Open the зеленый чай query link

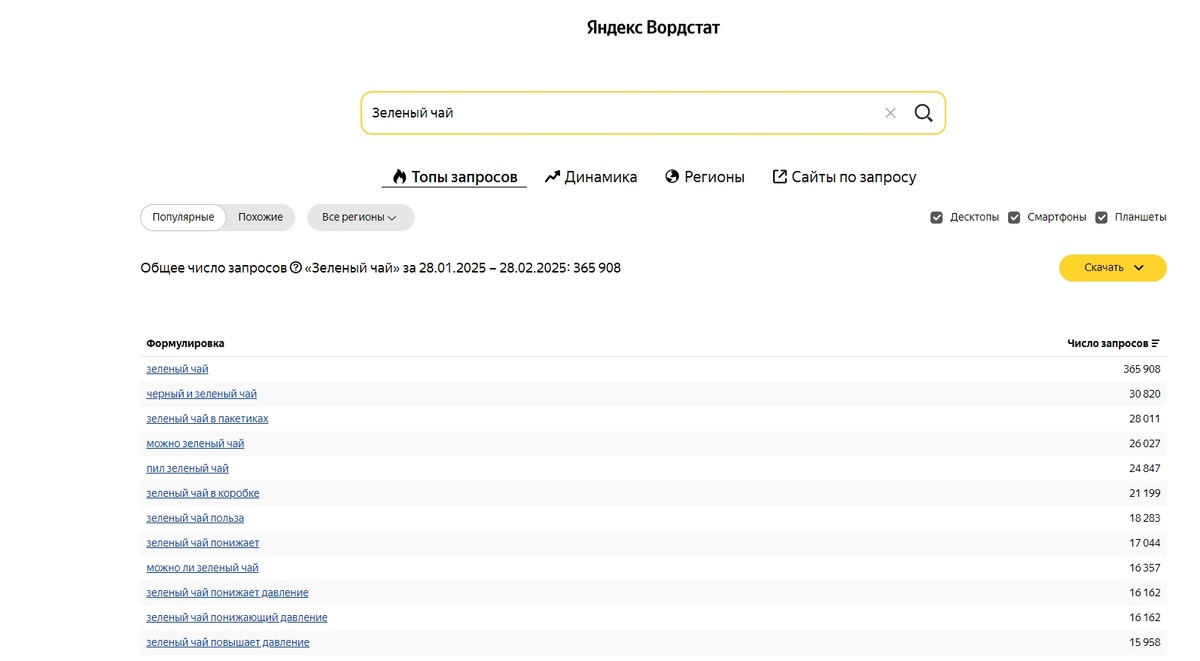(177, 369)
